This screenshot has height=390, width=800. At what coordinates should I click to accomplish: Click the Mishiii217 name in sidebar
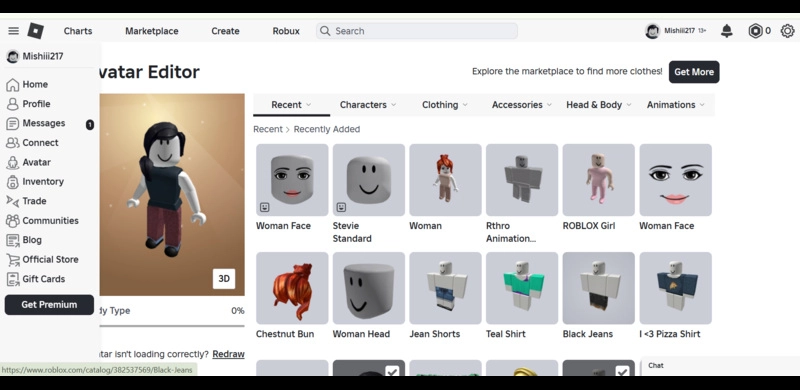point(43,56)
